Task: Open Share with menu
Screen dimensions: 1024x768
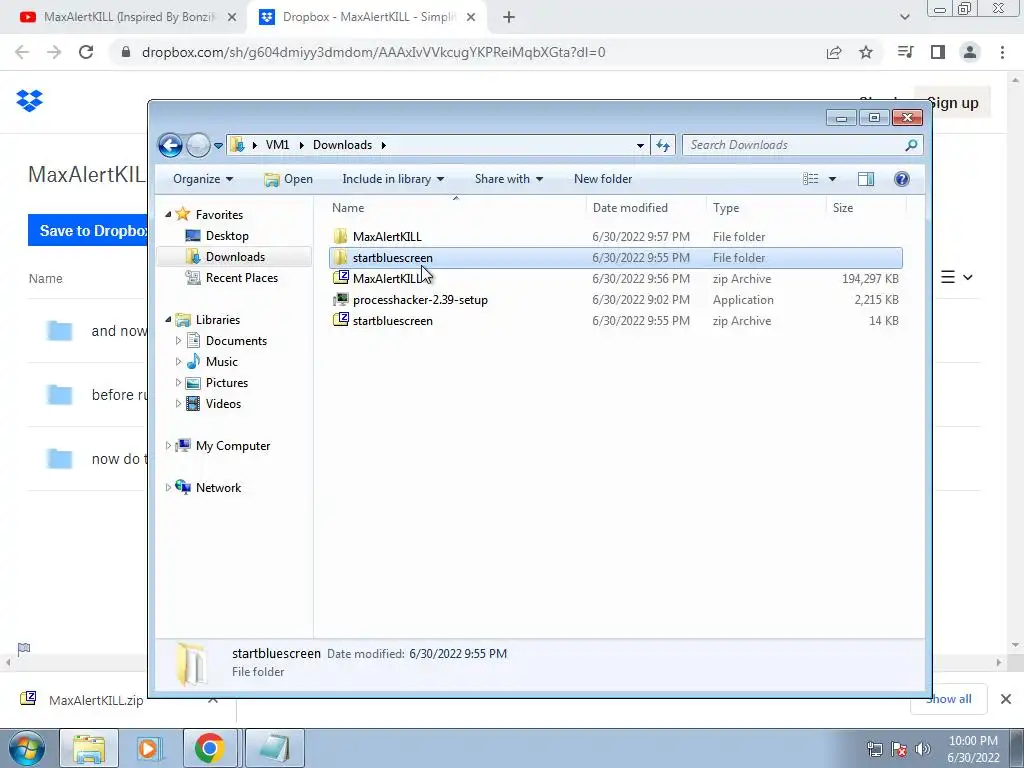Action: [x=508, y=179]
